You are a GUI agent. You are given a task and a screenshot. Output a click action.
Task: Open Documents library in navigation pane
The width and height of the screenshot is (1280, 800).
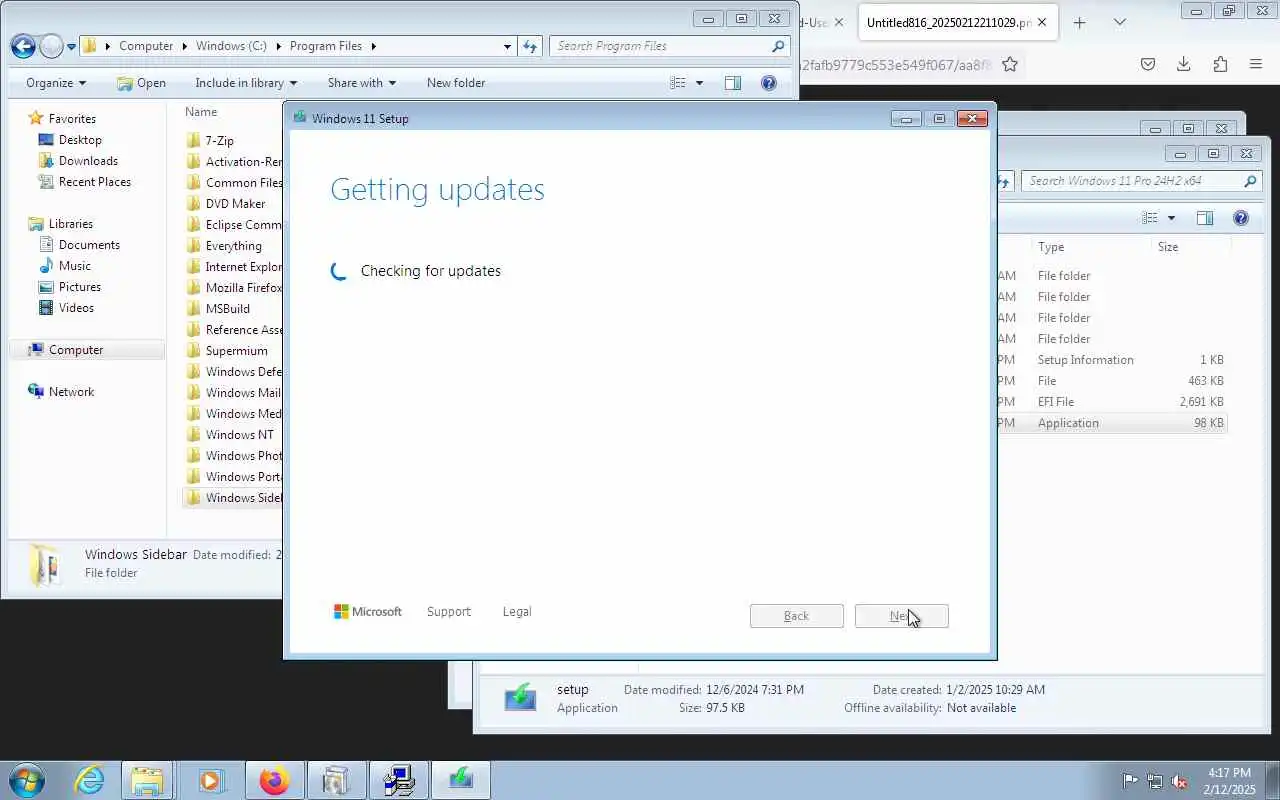(x=89, y=245)
